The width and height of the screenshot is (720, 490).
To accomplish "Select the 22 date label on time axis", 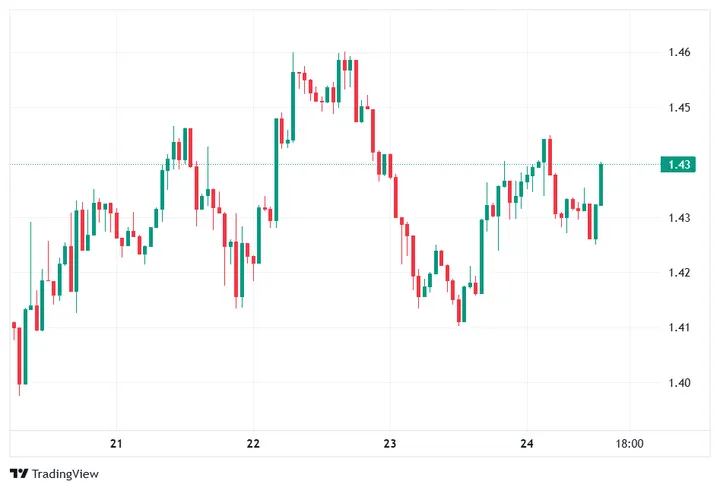I will (253, 444).
